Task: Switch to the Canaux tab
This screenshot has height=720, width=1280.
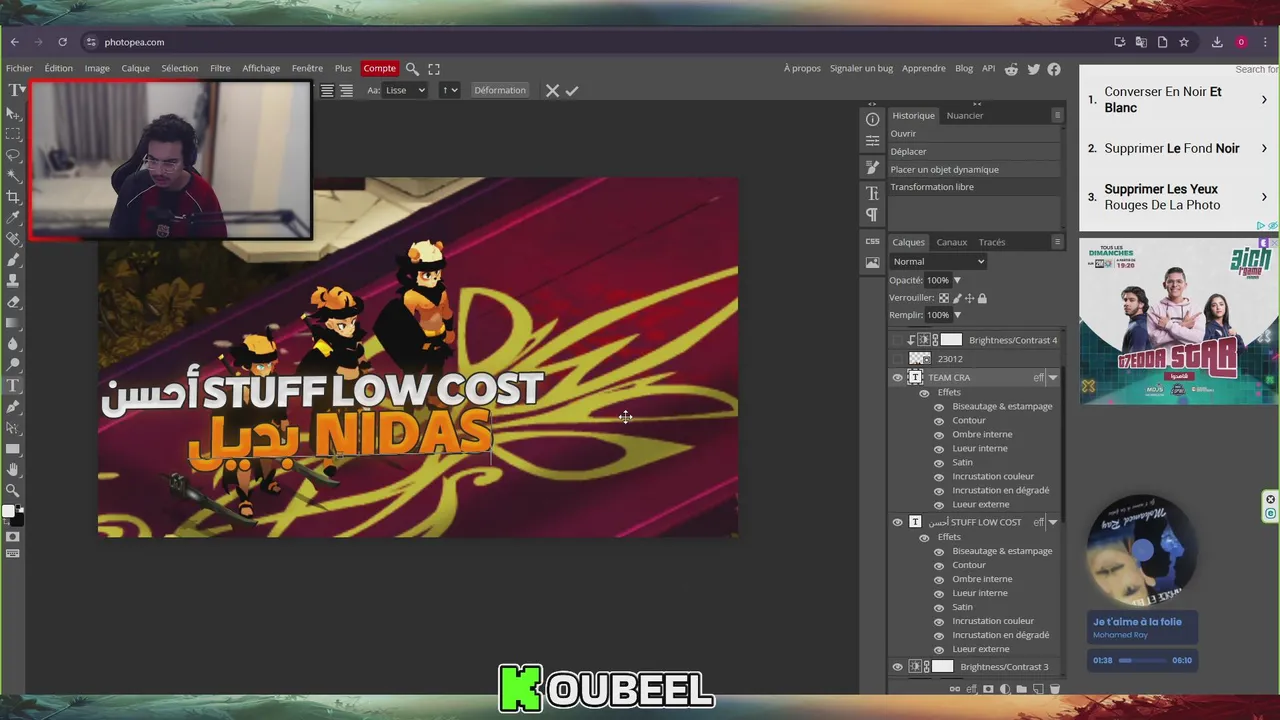Action: point(951,242)
